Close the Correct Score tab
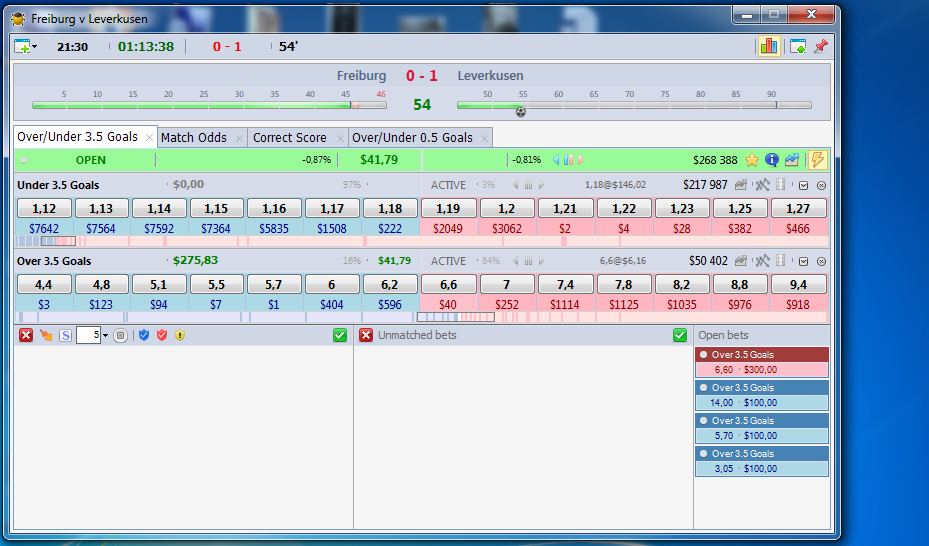The width and height of the screenshot is (929, 546). (x=340, y=139)
